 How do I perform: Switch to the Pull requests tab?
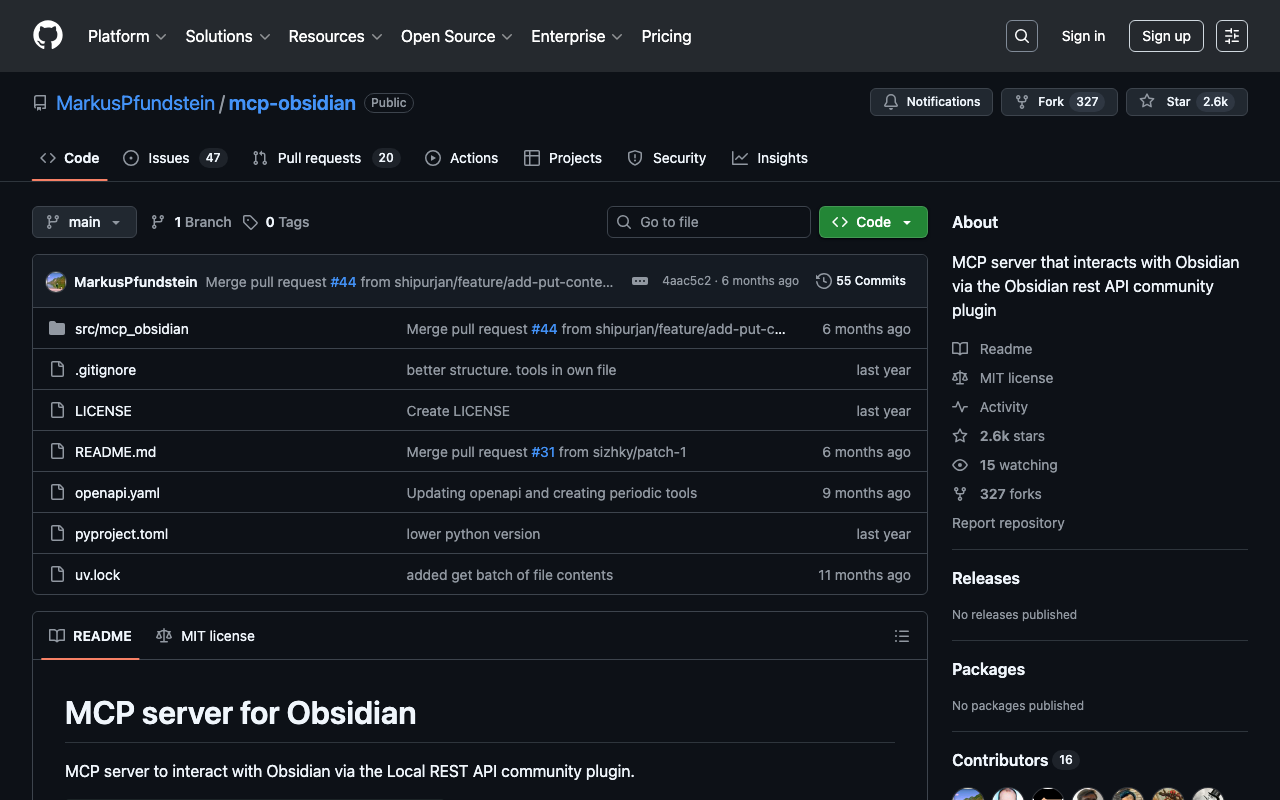pyautogui.click(x=325, y=158)
